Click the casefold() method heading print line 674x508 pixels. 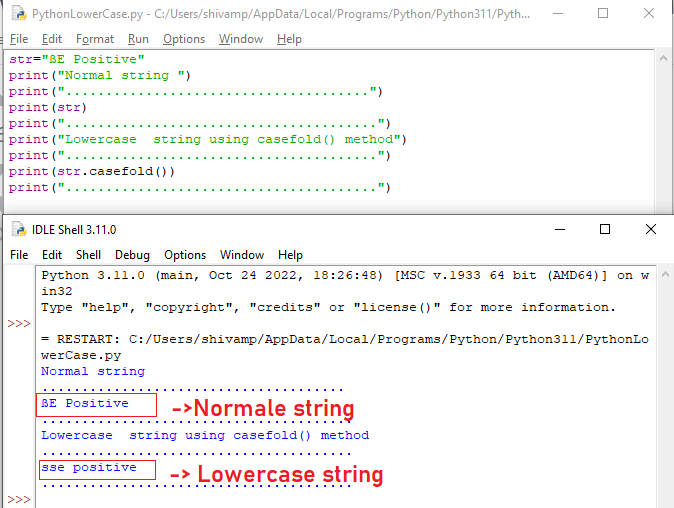208,139
